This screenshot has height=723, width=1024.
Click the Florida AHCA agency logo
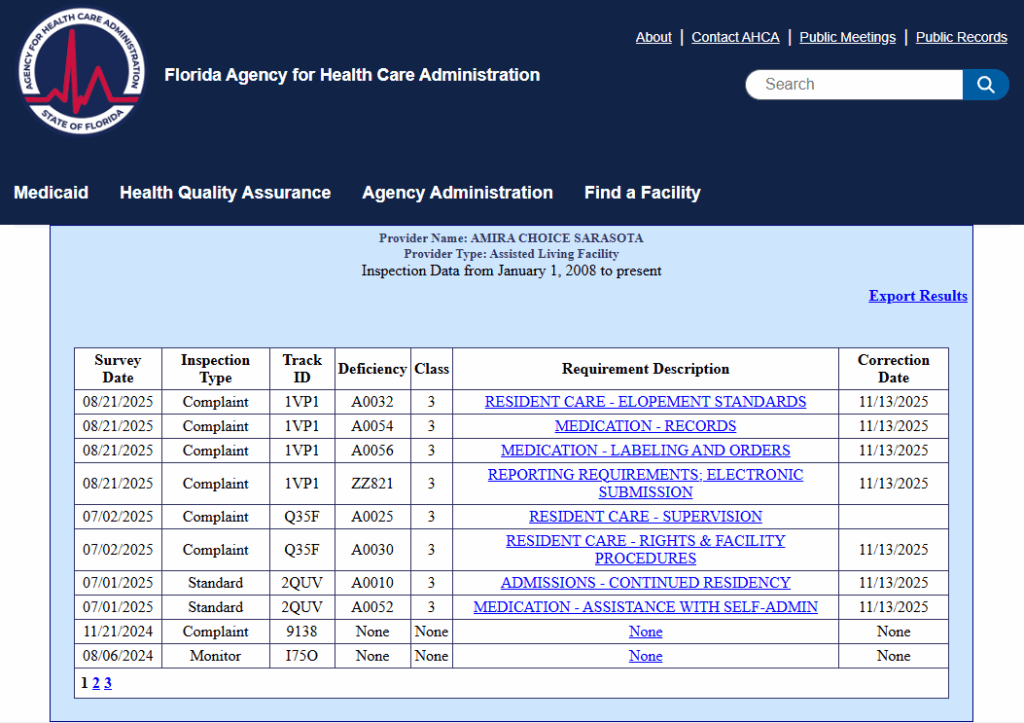click(x=83, y=71)
